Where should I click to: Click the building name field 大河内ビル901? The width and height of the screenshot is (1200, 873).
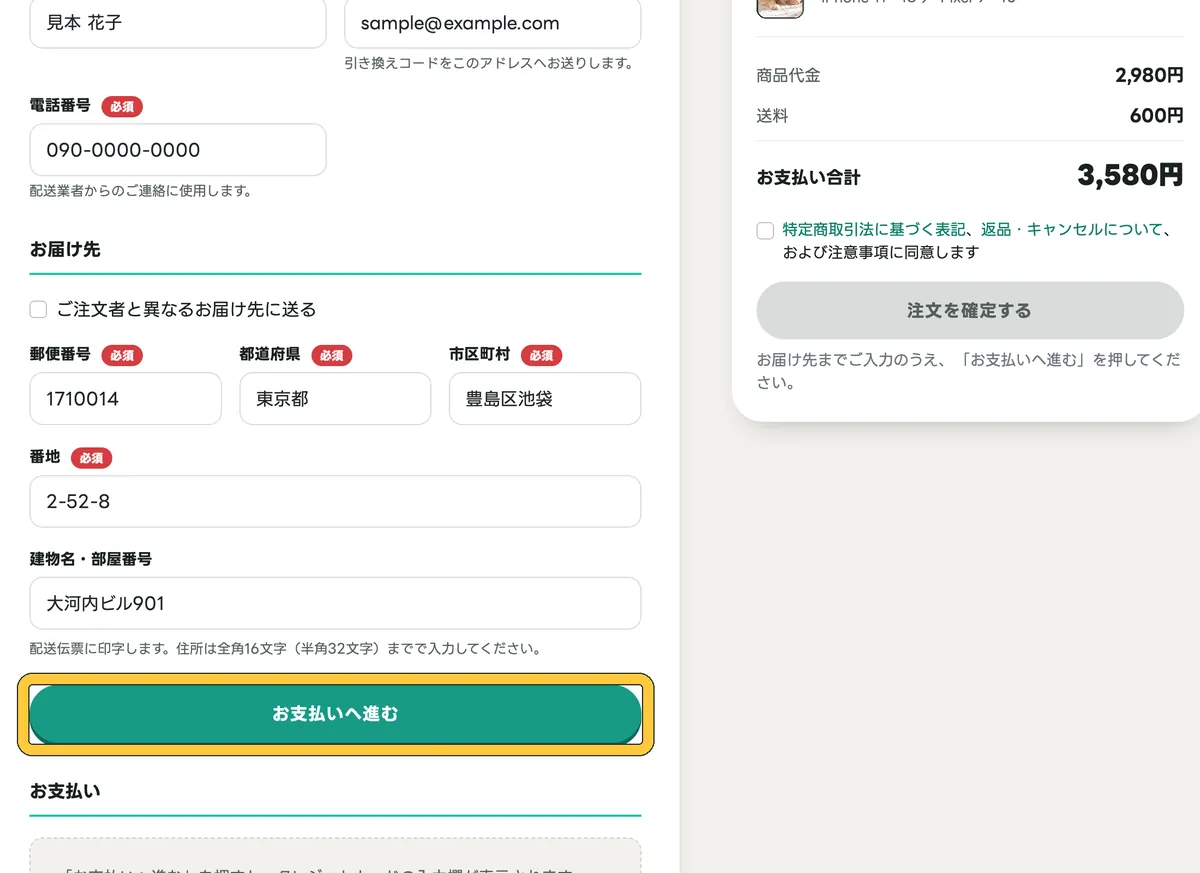coord(335,603)
